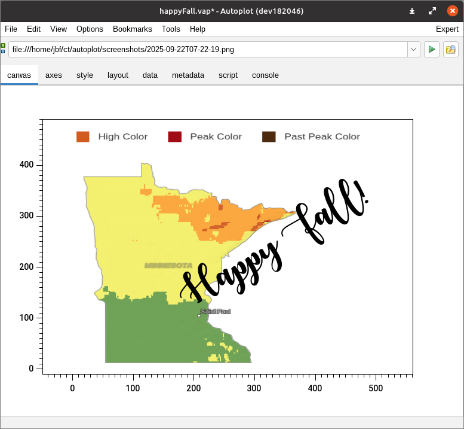Open the View menu
The image size is (464, 429).
point(59,29)
